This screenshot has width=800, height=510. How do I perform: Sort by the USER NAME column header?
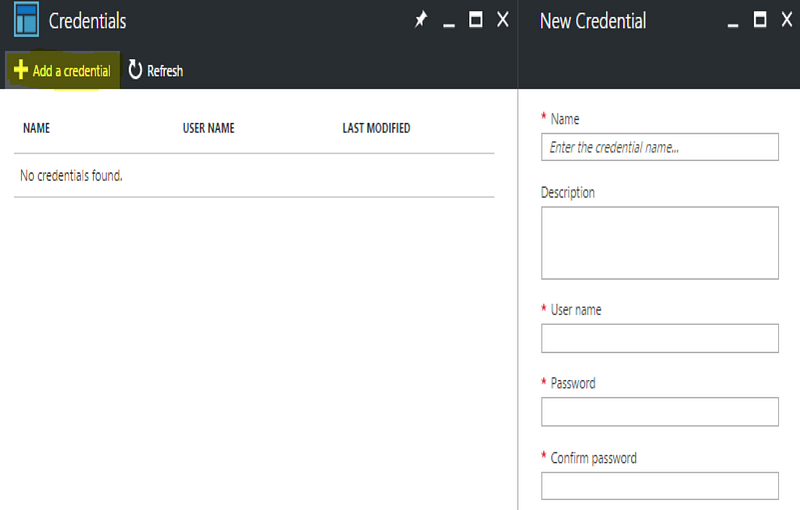[209, 128]
